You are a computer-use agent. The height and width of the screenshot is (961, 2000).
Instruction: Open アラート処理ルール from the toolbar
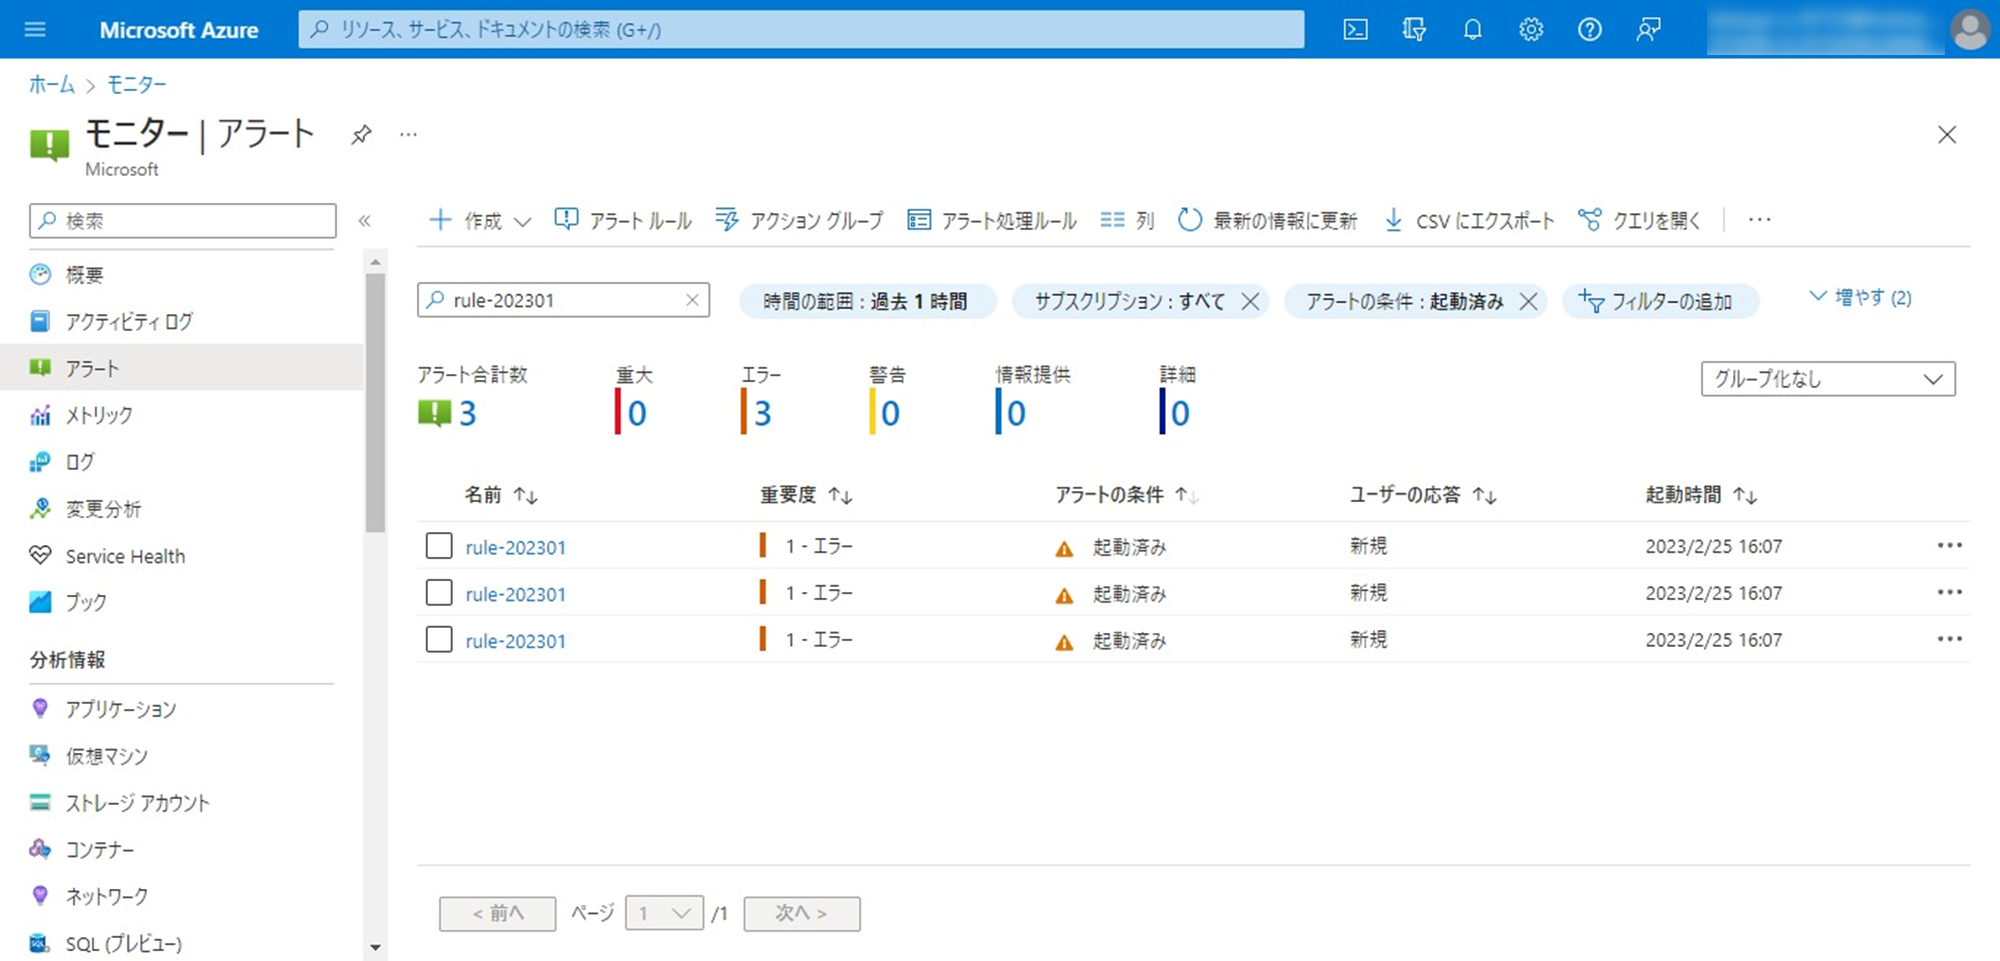[992, 221]
